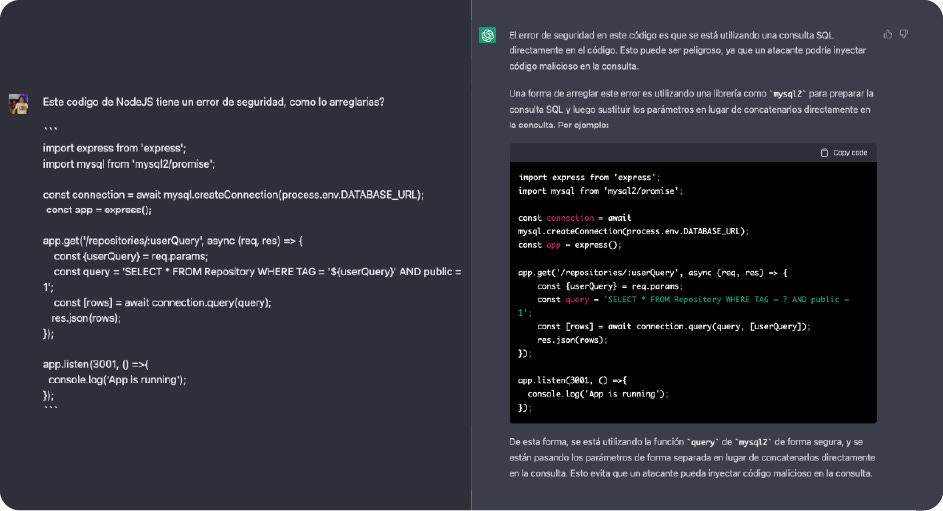Click the user line with '${userQuery}' SELECT query

pos(253,279)
